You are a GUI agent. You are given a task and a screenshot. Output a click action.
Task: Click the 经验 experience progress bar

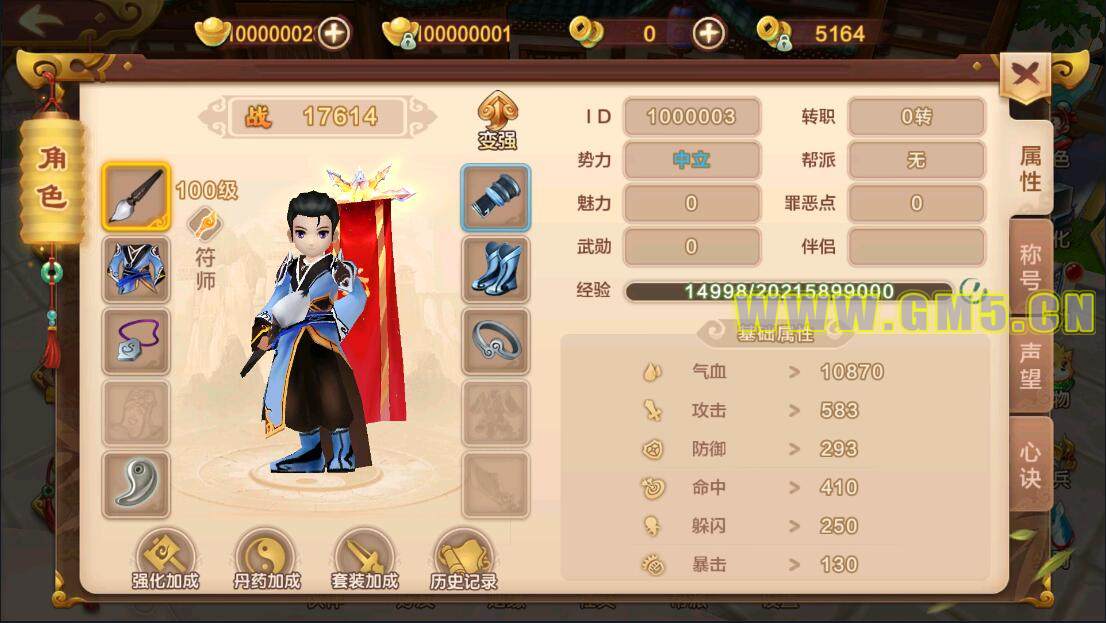click(x=789, y=291)
